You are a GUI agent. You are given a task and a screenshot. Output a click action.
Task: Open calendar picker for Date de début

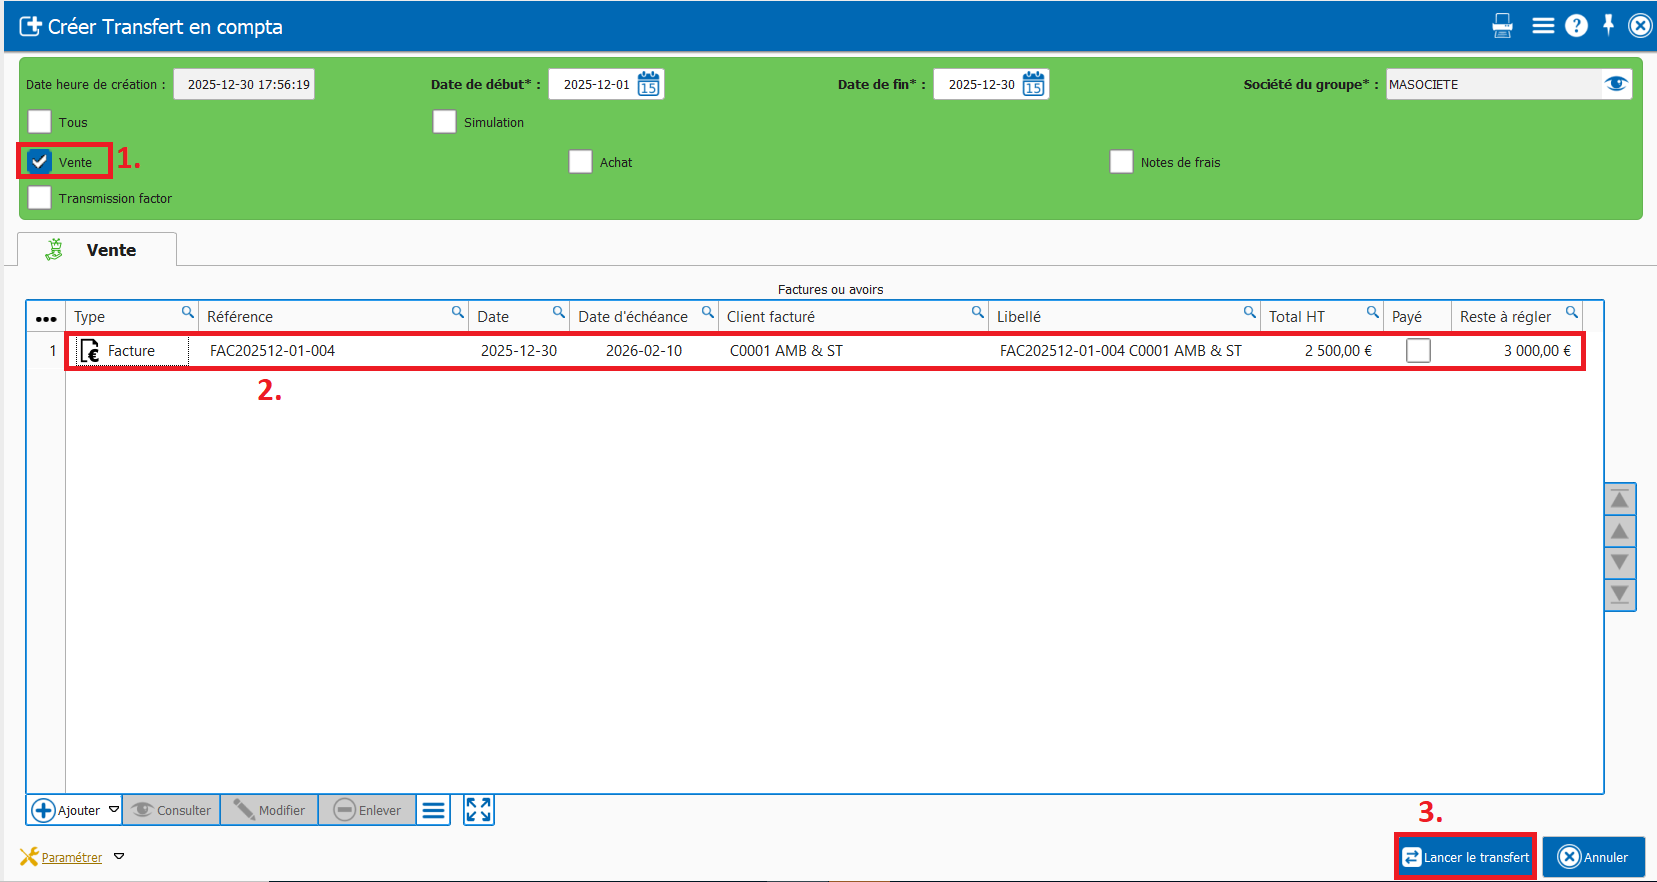click(x=648, y=84)
